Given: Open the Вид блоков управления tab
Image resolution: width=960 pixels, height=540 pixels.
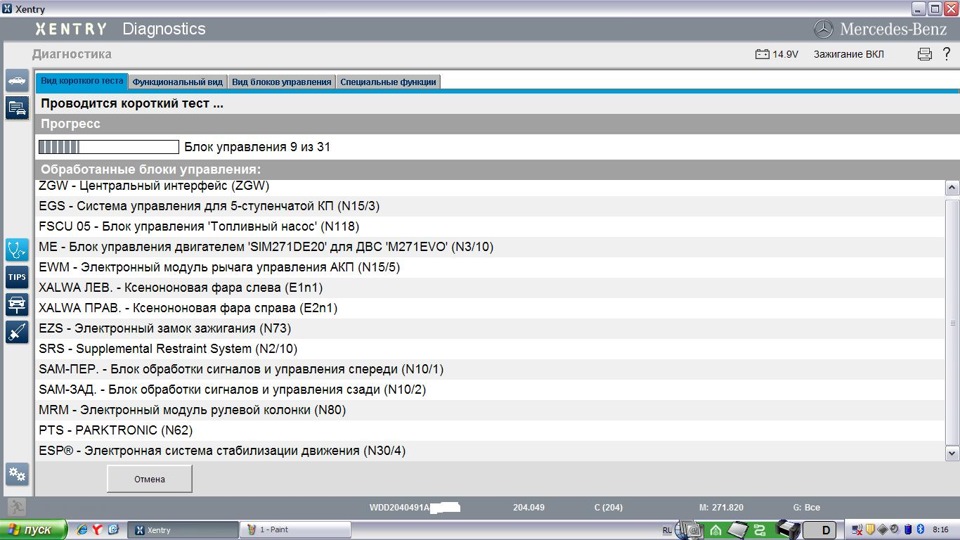Looking at the screenshot, I should 282,81.
